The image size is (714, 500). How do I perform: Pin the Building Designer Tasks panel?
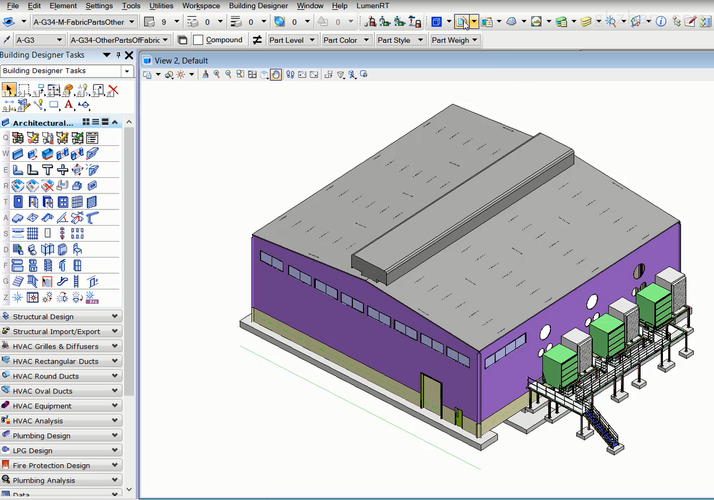click(x=118, y=55)
